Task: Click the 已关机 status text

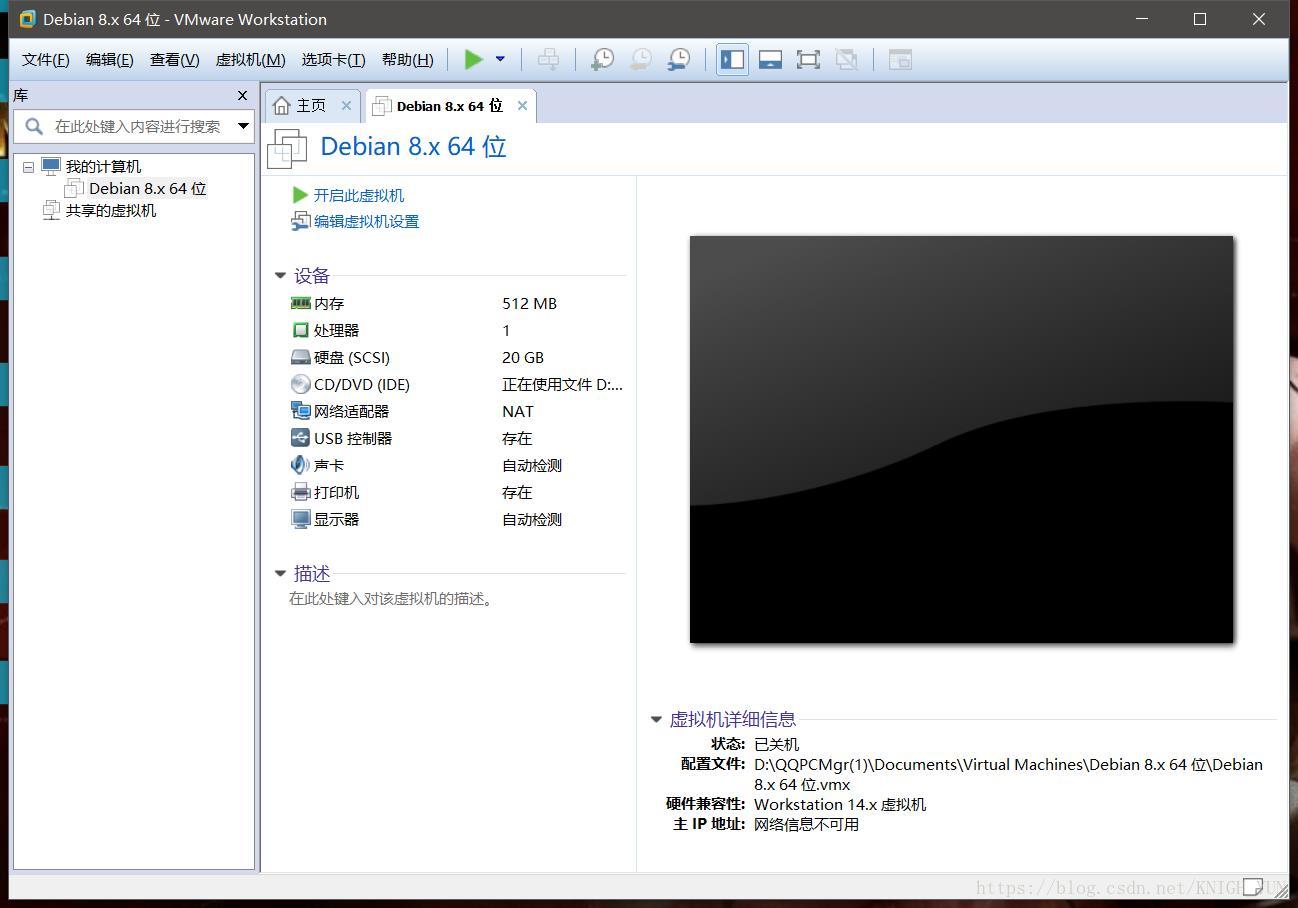Action: coord(776,744)
